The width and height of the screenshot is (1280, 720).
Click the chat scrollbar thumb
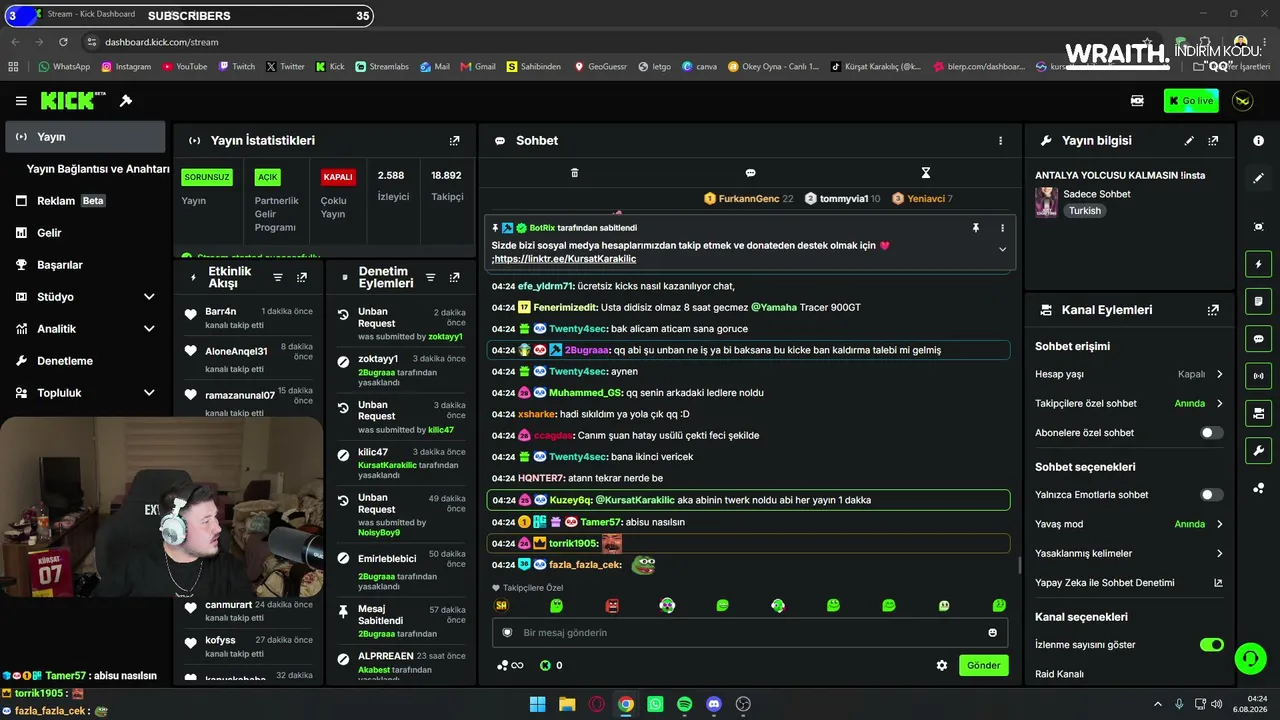1019,565
